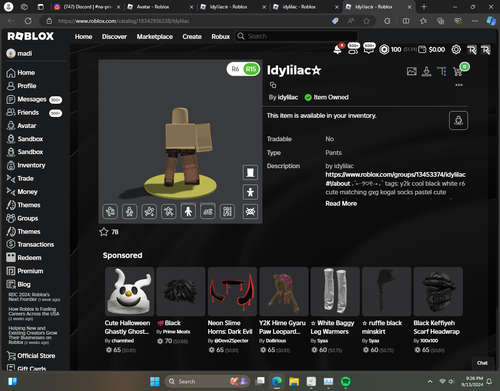Screen dimensions: 500x391
Task: Open Discover in the top navigation
Action: [x=114, y=37]
